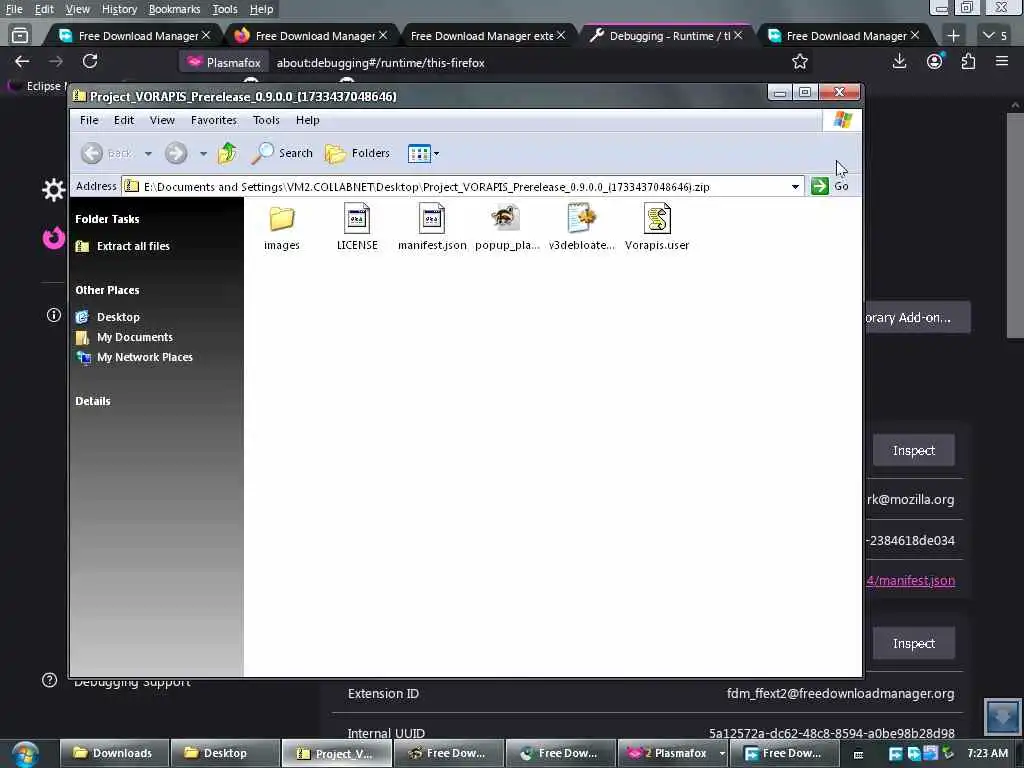Select the LICENSE file icon

click(x=357, y=227)
